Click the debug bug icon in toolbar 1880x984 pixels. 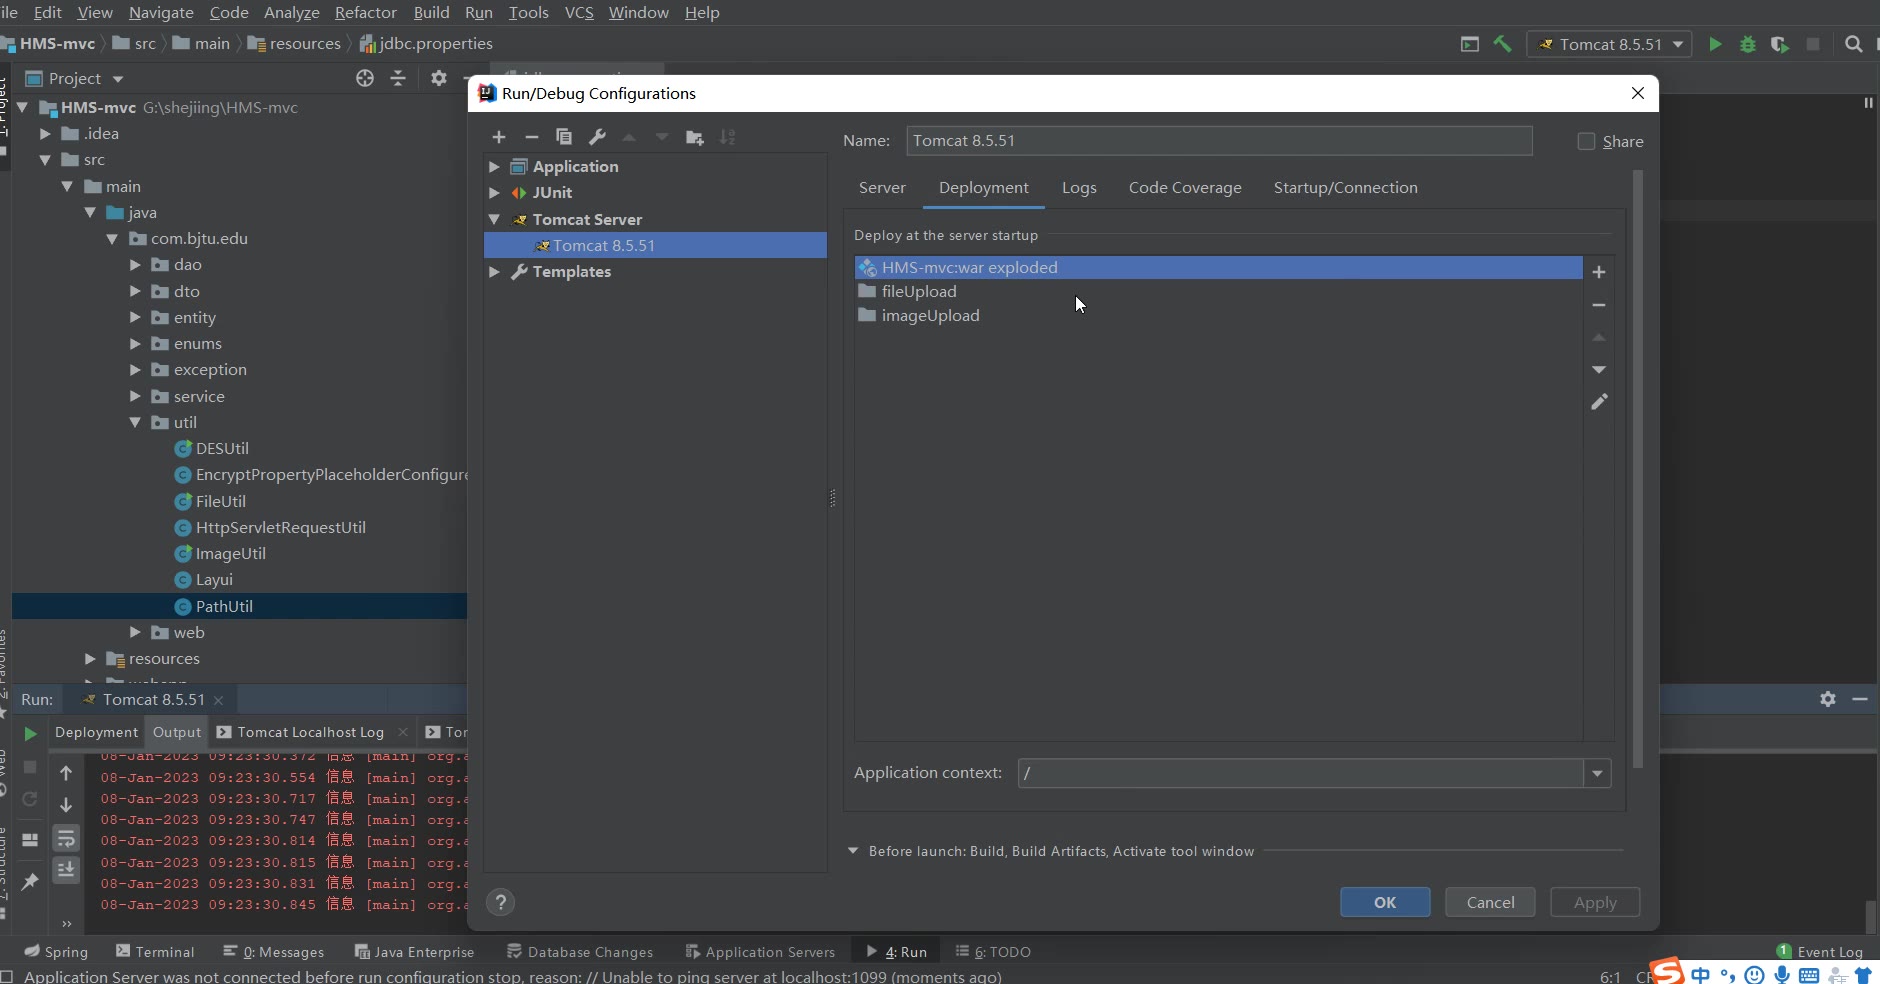(1748, 44)
